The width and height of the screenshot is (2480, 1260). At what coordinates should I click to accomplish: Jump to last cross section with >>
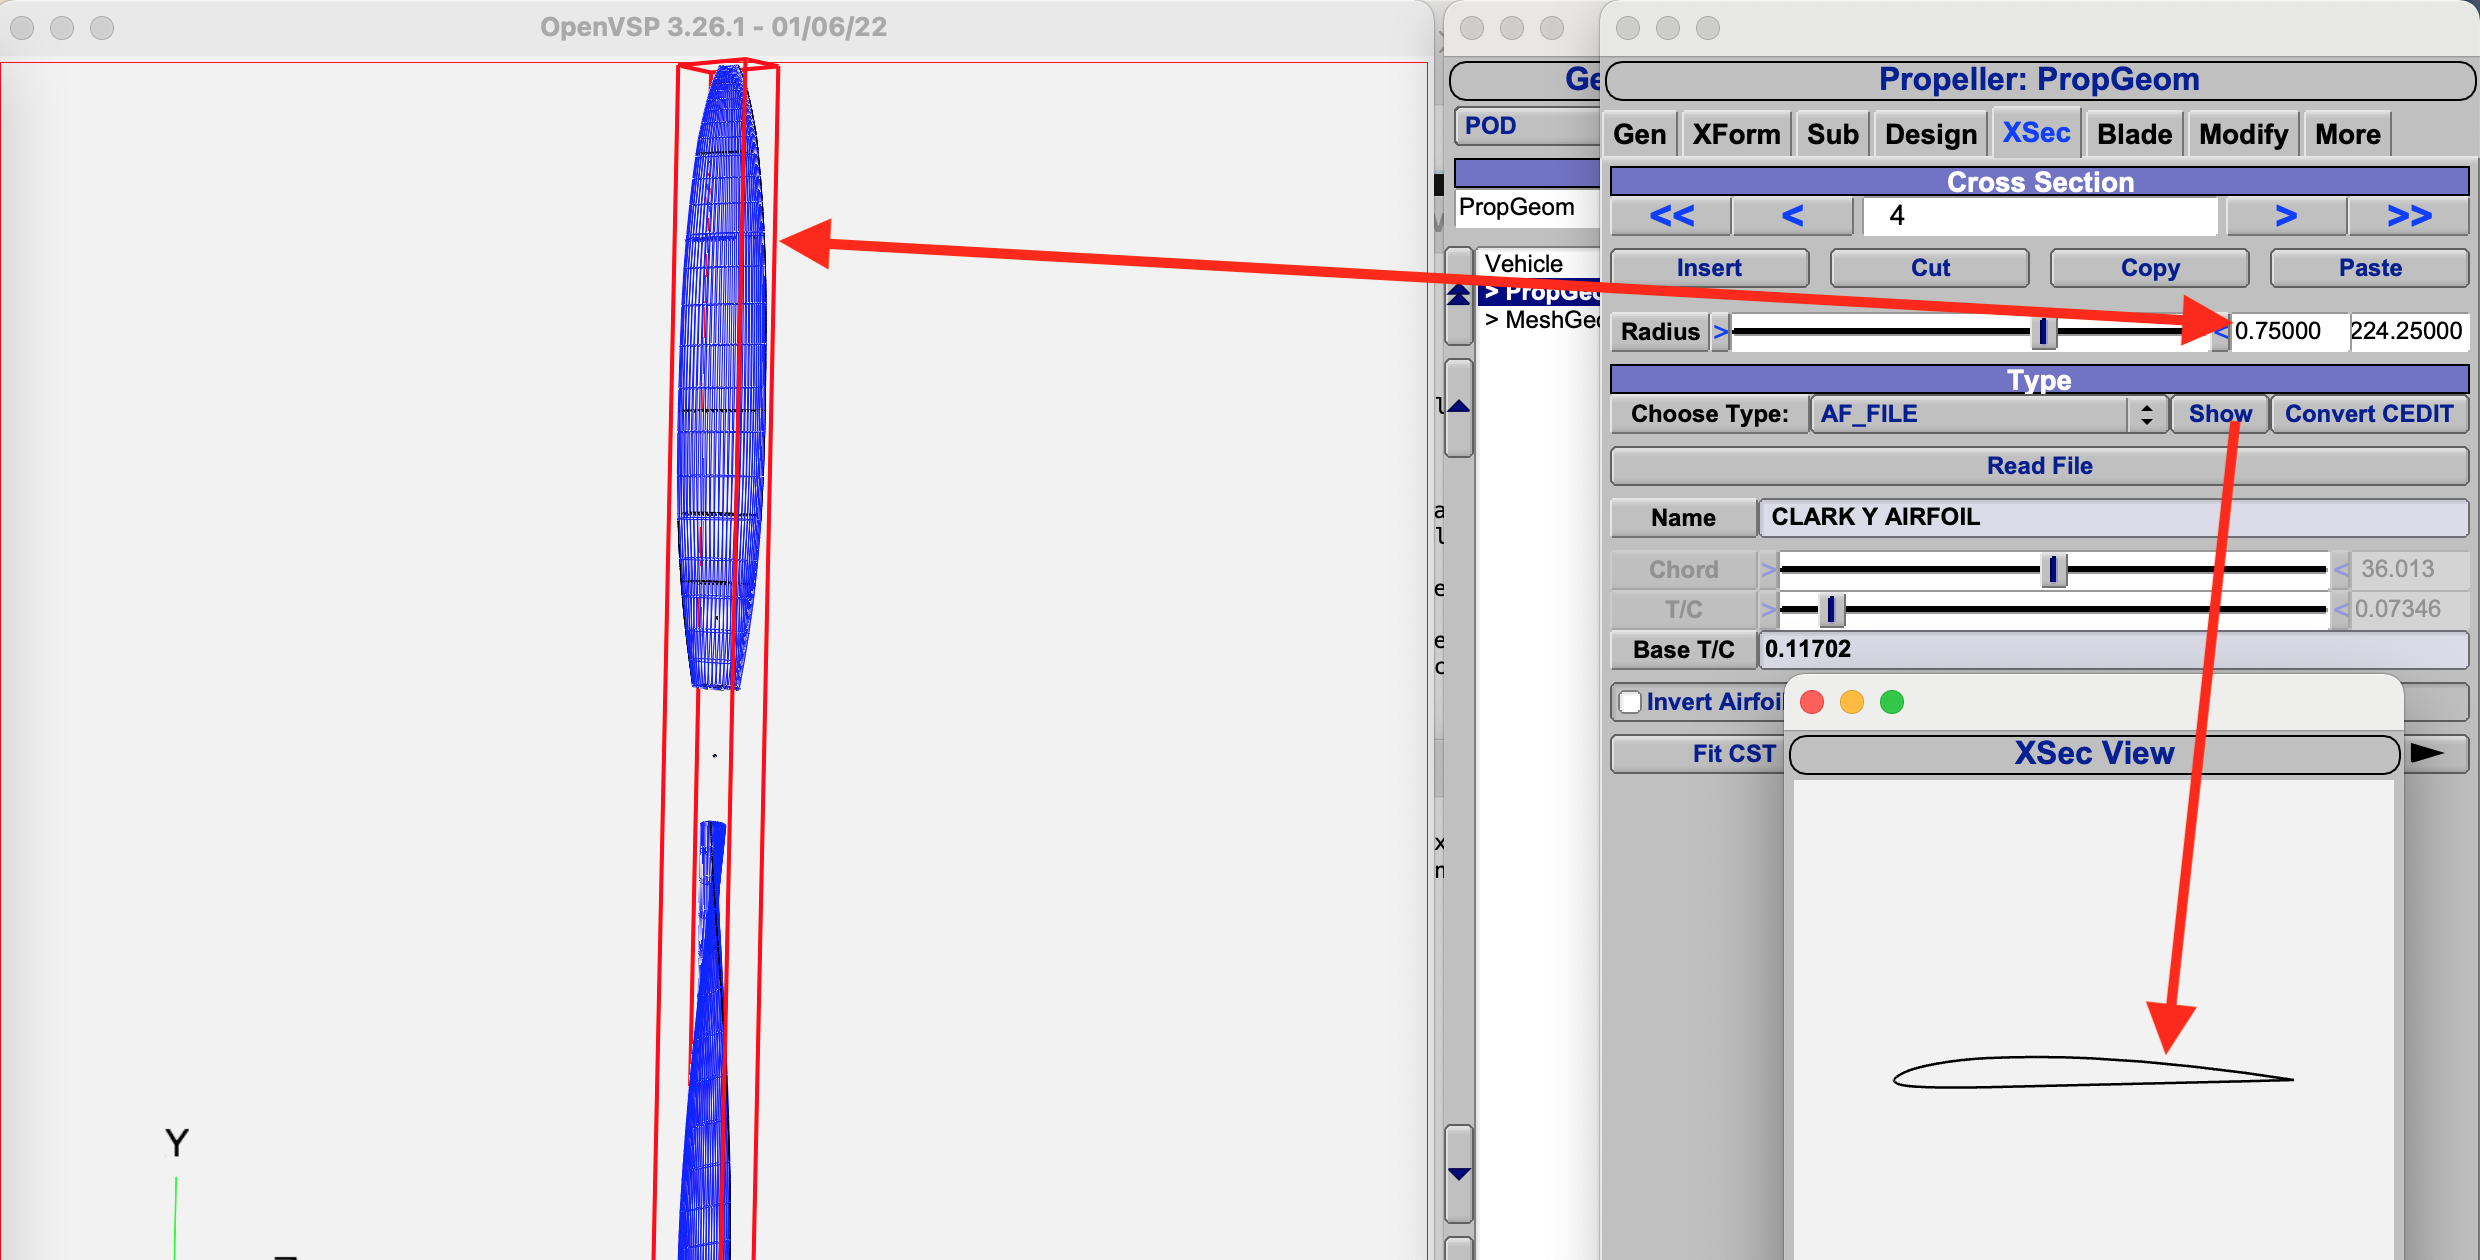click(x=2408, y=216)
